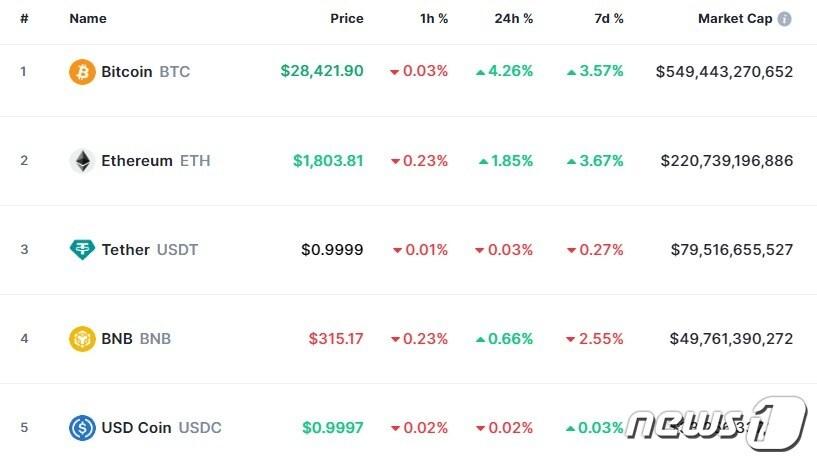The height and width of the screenshot is (463, 817).
Task: Click the Tether logo icon
Action: 82,250
